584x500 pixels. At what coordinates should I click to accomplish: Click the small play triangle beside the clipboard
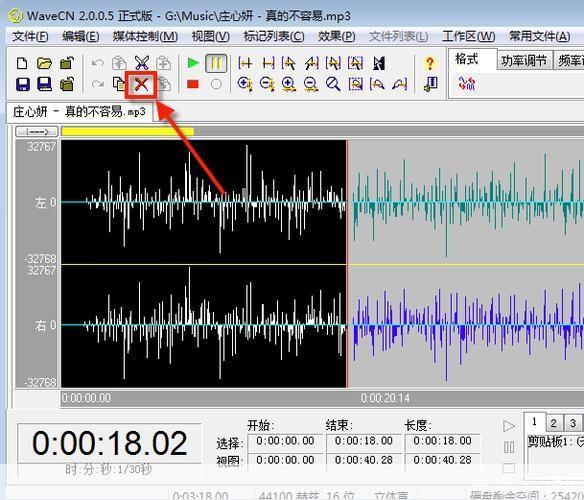509,426
